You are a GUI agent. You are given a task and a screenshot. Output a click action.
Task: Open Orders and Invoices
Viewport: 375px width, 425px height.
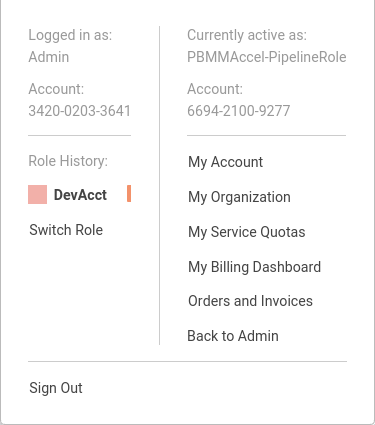click(250, 301)
